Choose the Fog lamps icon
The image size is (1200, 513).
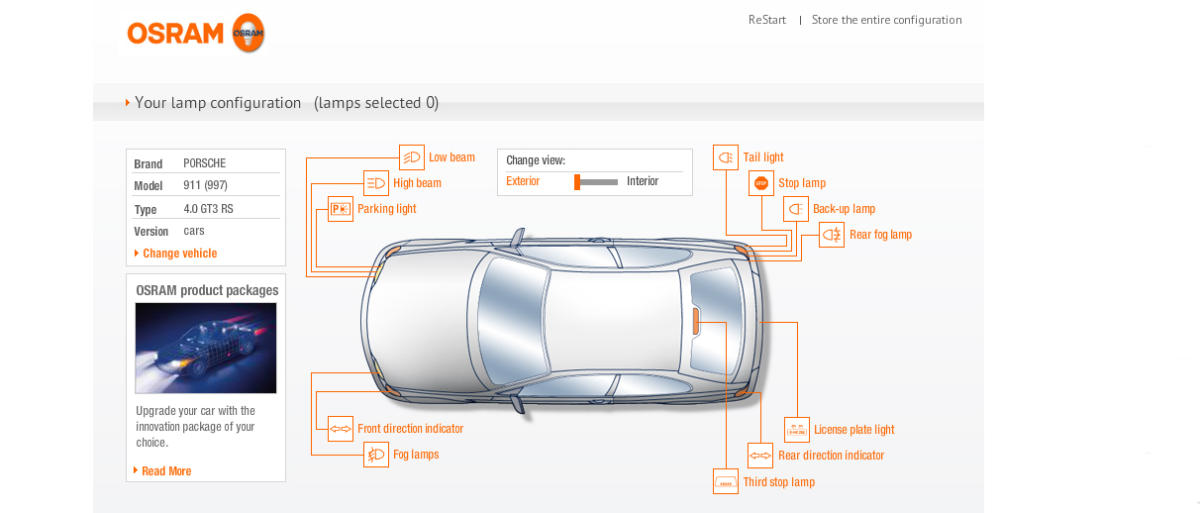(x=376, y=455)
